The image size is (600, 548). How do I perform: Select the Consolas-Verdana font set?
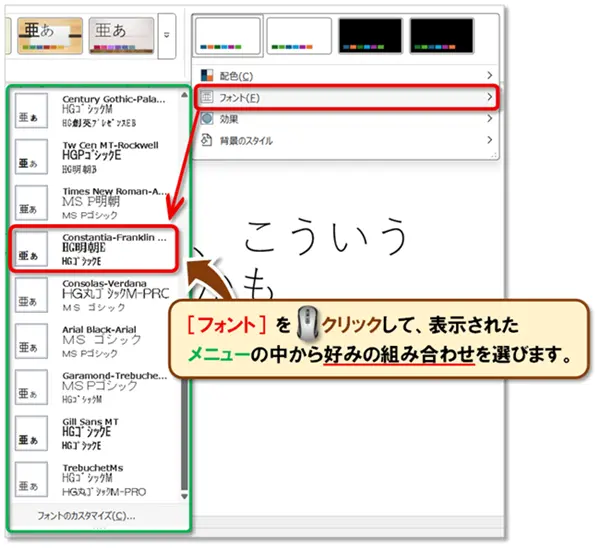tap(96, 295)
